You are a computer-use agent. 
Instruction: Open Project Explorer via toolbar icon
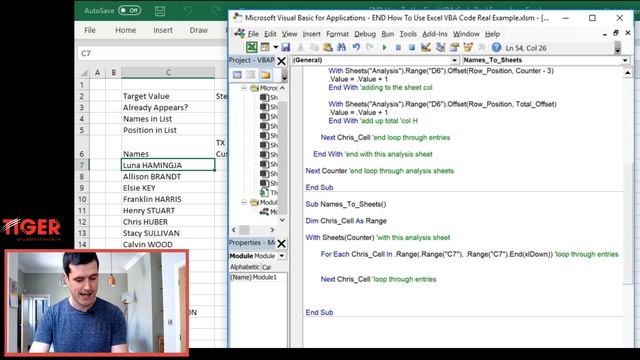click(x=440, y=47)
